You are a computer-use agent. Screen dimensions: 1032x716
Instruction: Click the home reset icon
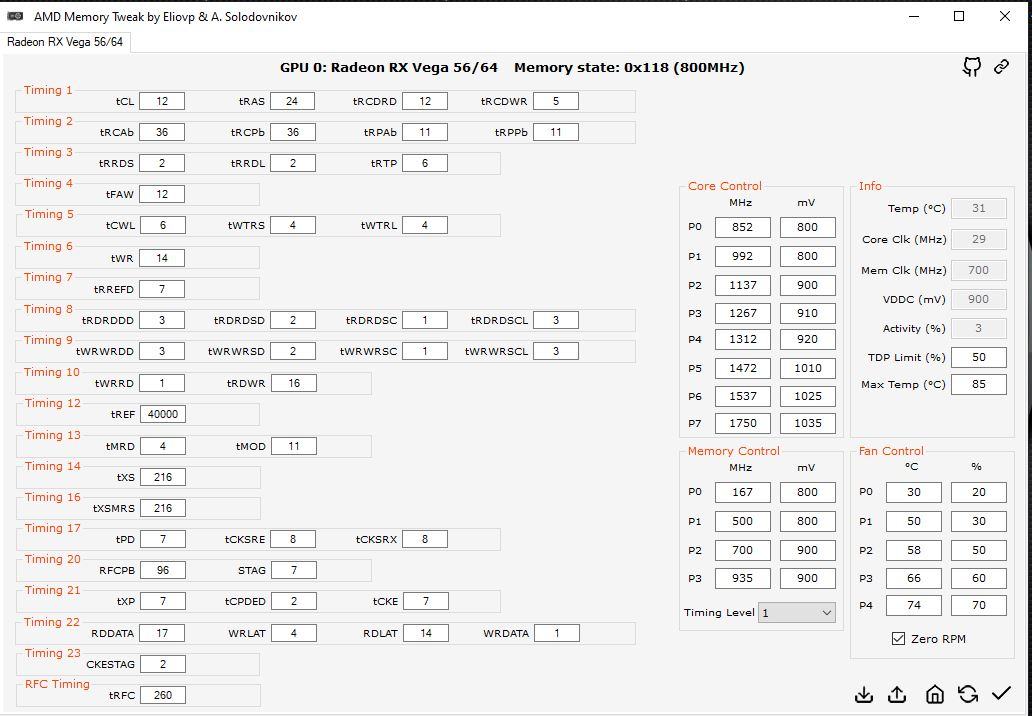coord(935,694)
